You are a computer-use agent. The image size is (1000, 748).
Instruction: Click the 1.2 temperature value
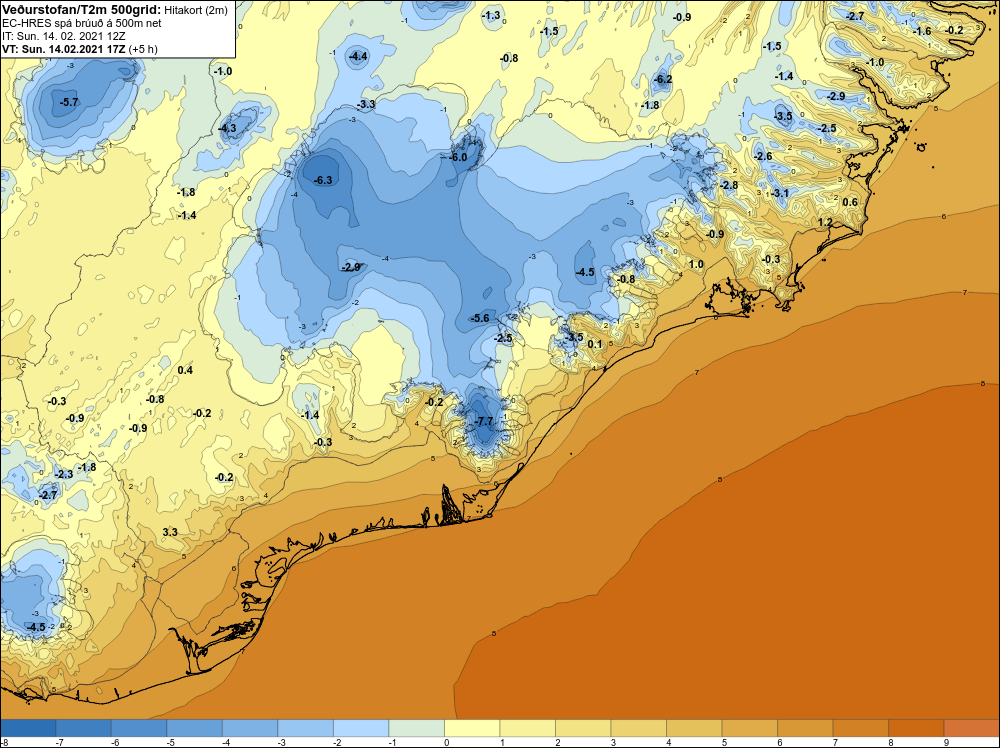825,222
